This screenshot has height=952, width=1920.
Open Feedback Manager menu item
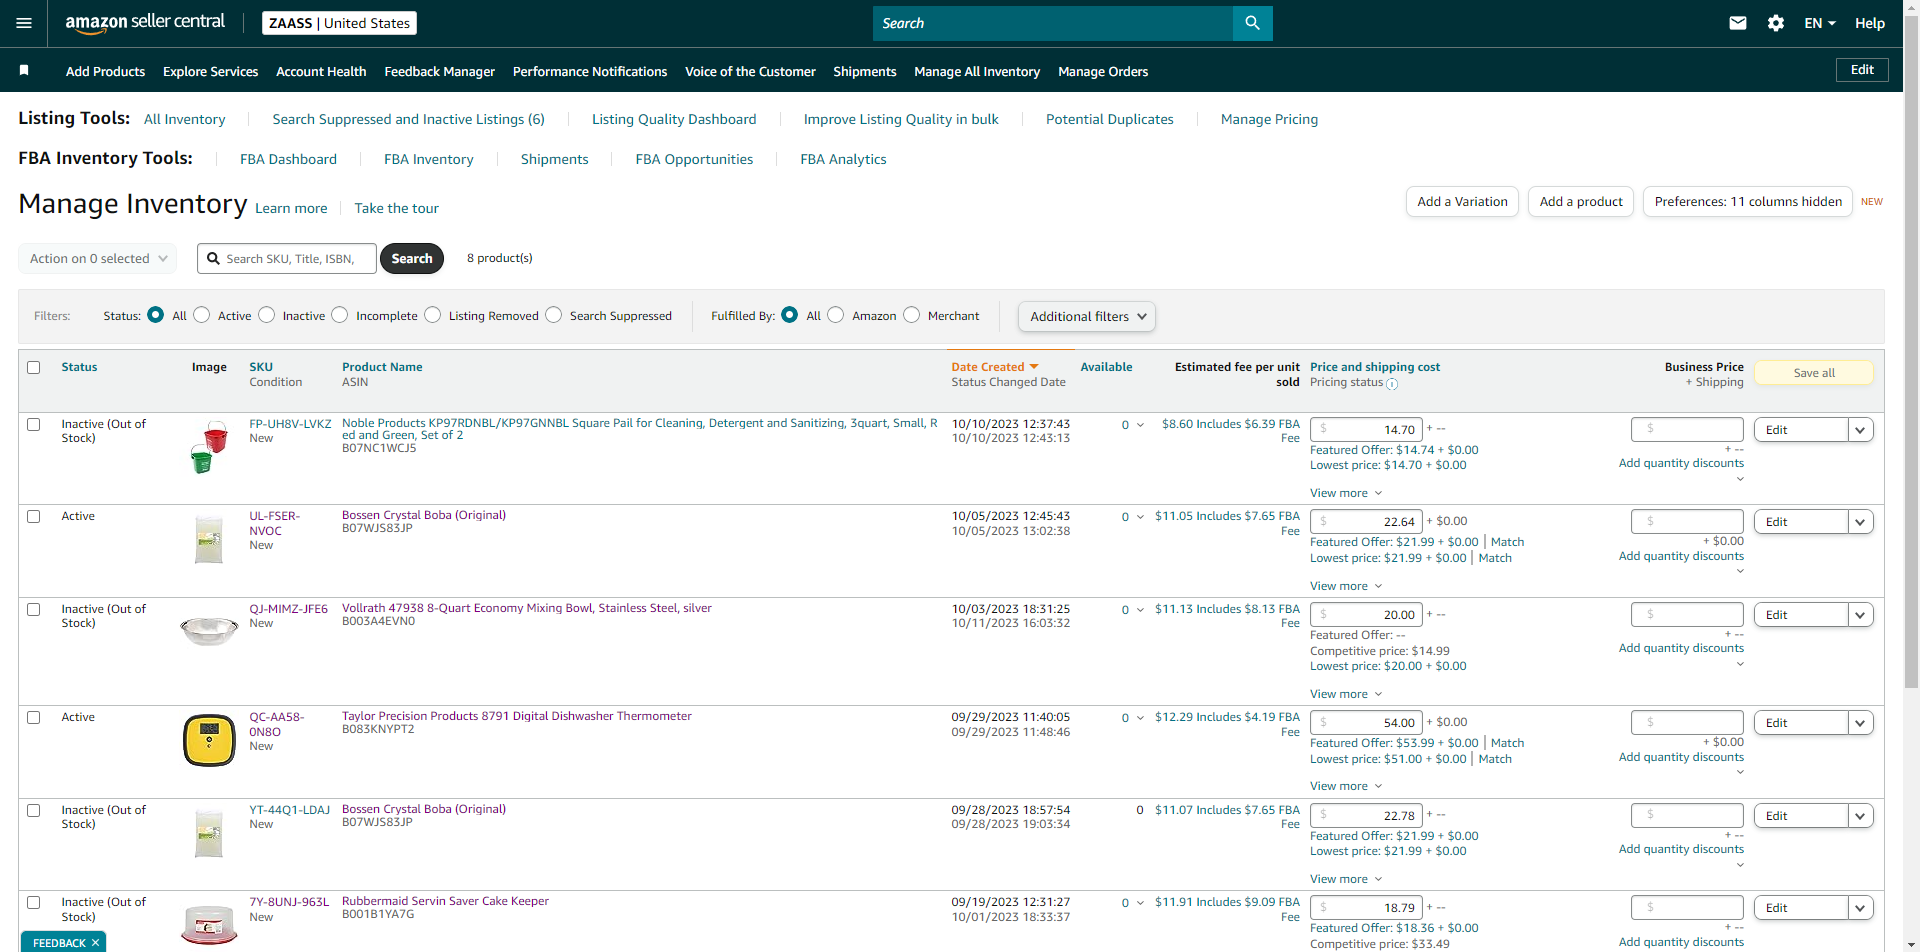coord(440,71)
